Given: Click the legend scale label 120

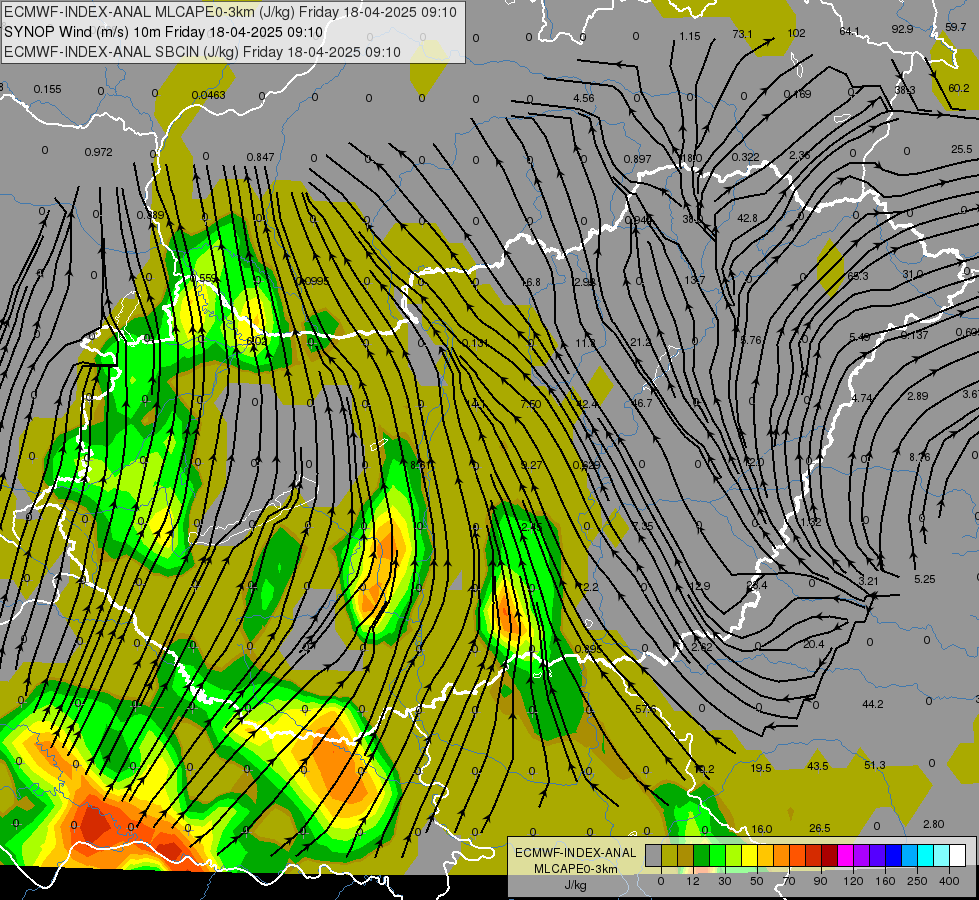Looking at the screenshot, I should tap(854, 881).
